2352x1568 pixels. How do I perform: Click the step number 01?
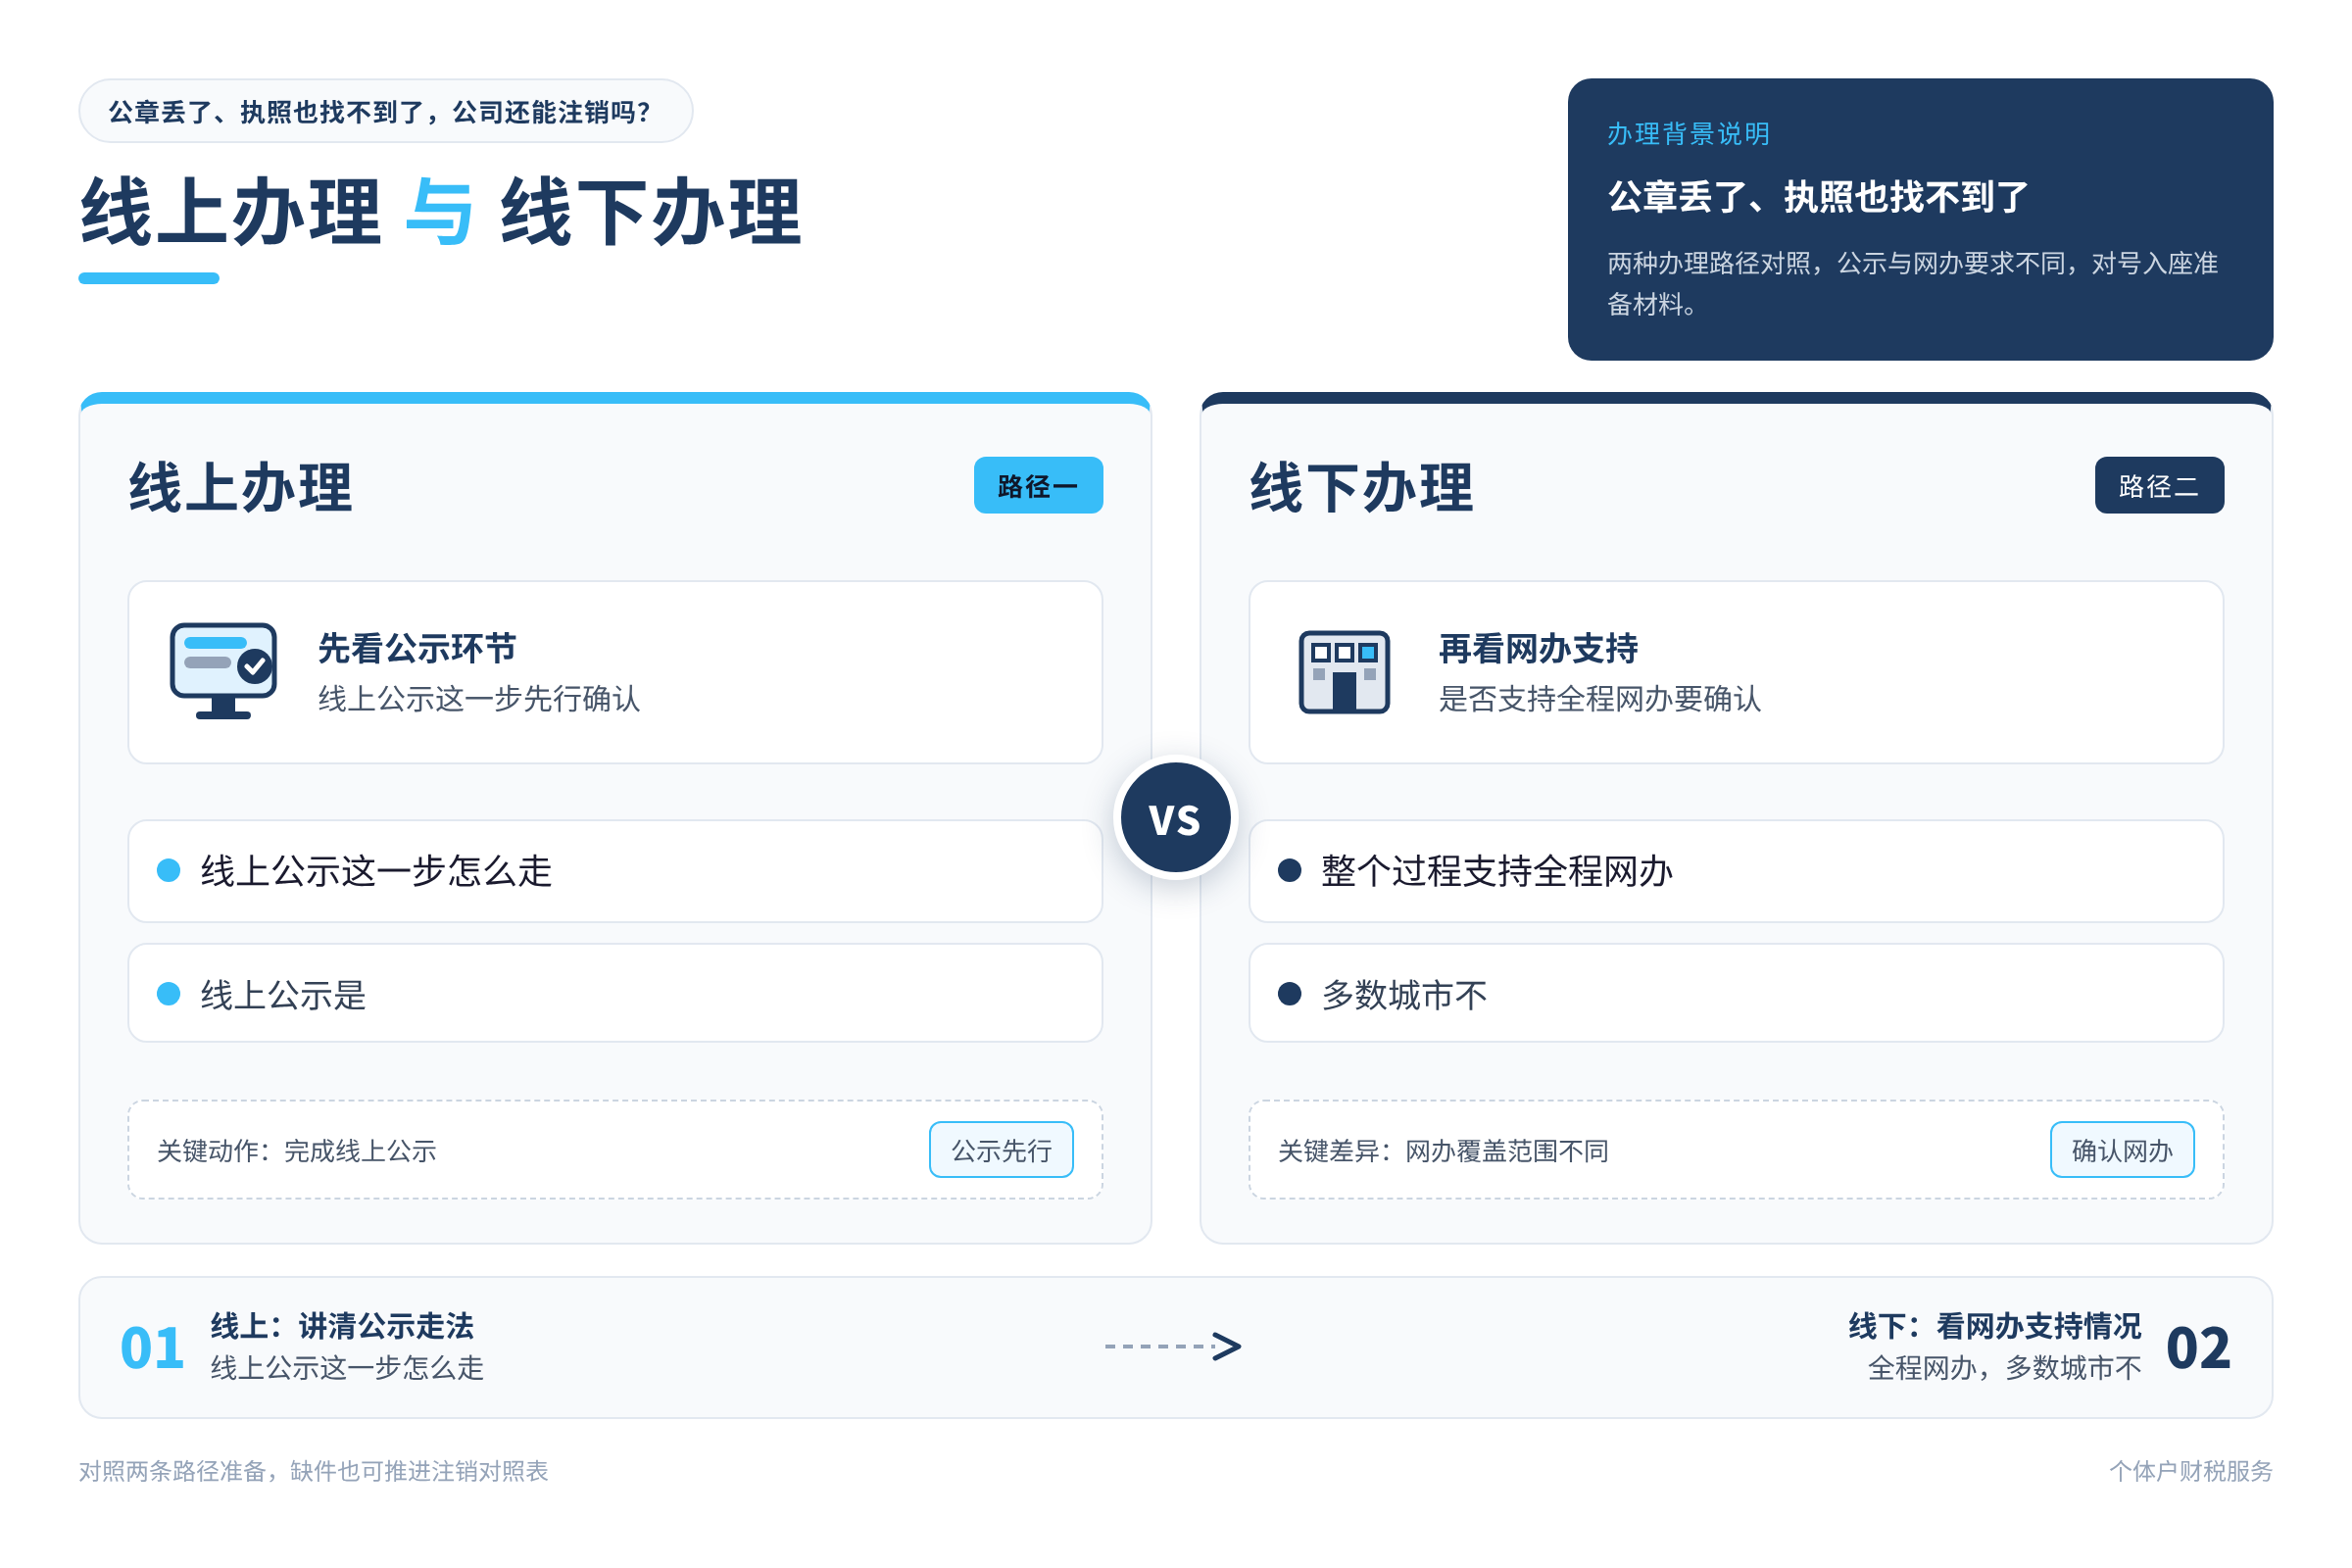[x=152, y=1348]
